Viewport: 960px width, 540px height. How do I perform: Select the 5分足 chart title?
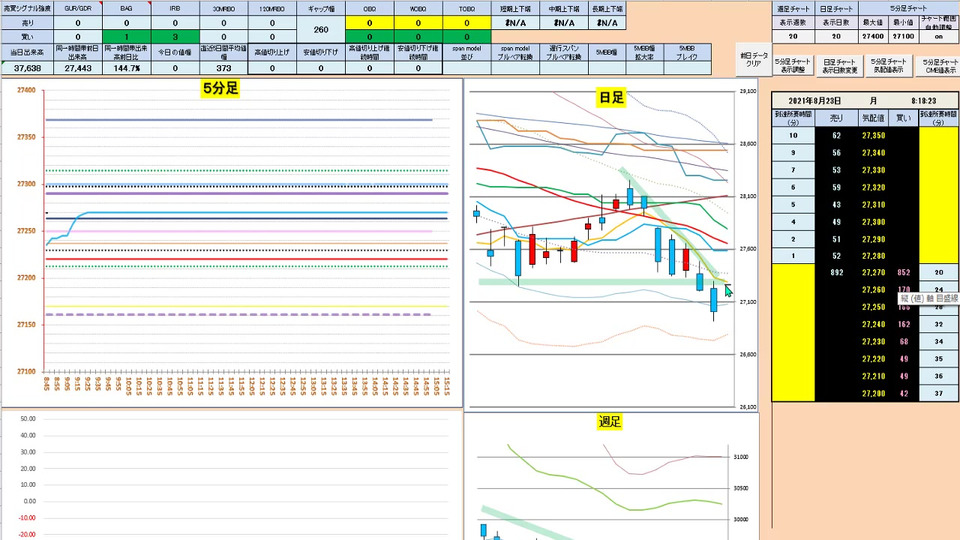click(x=220, y=88)
